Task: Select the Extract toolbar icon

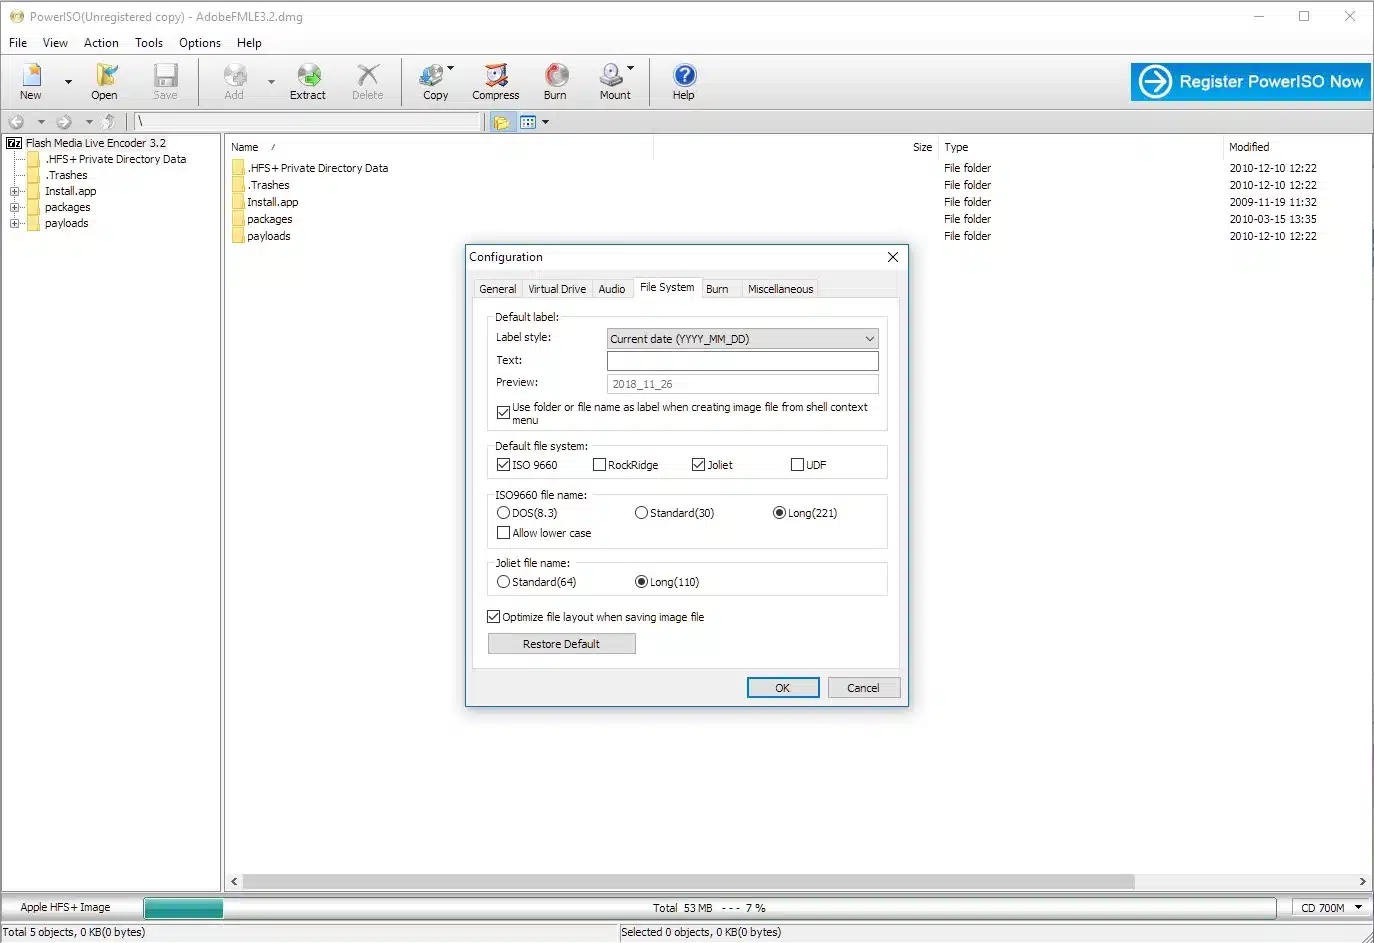Action: tap(308, 81)
